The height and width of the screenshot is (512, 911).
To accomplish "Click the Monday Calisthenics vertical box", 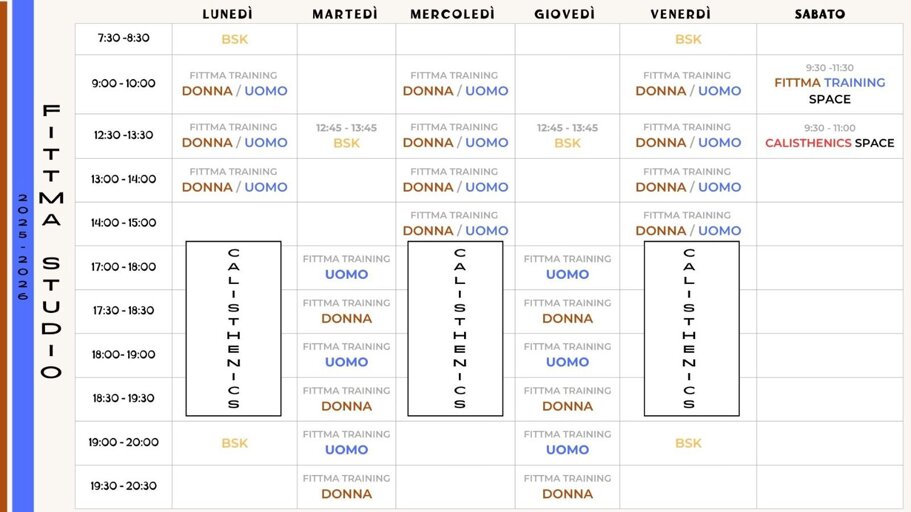I will [233, 328].
